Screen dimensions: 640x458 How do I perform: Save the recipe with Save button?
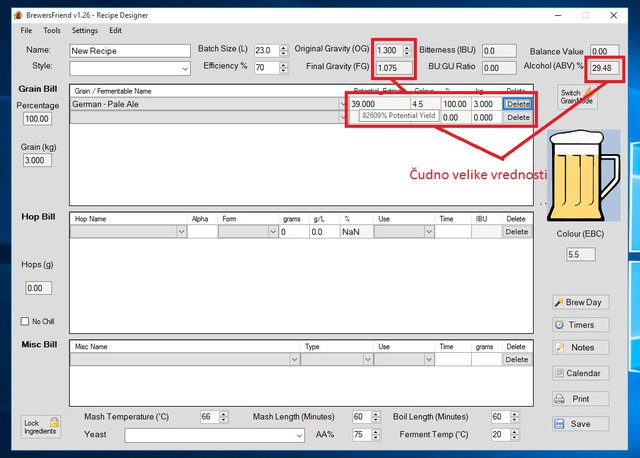581,424
